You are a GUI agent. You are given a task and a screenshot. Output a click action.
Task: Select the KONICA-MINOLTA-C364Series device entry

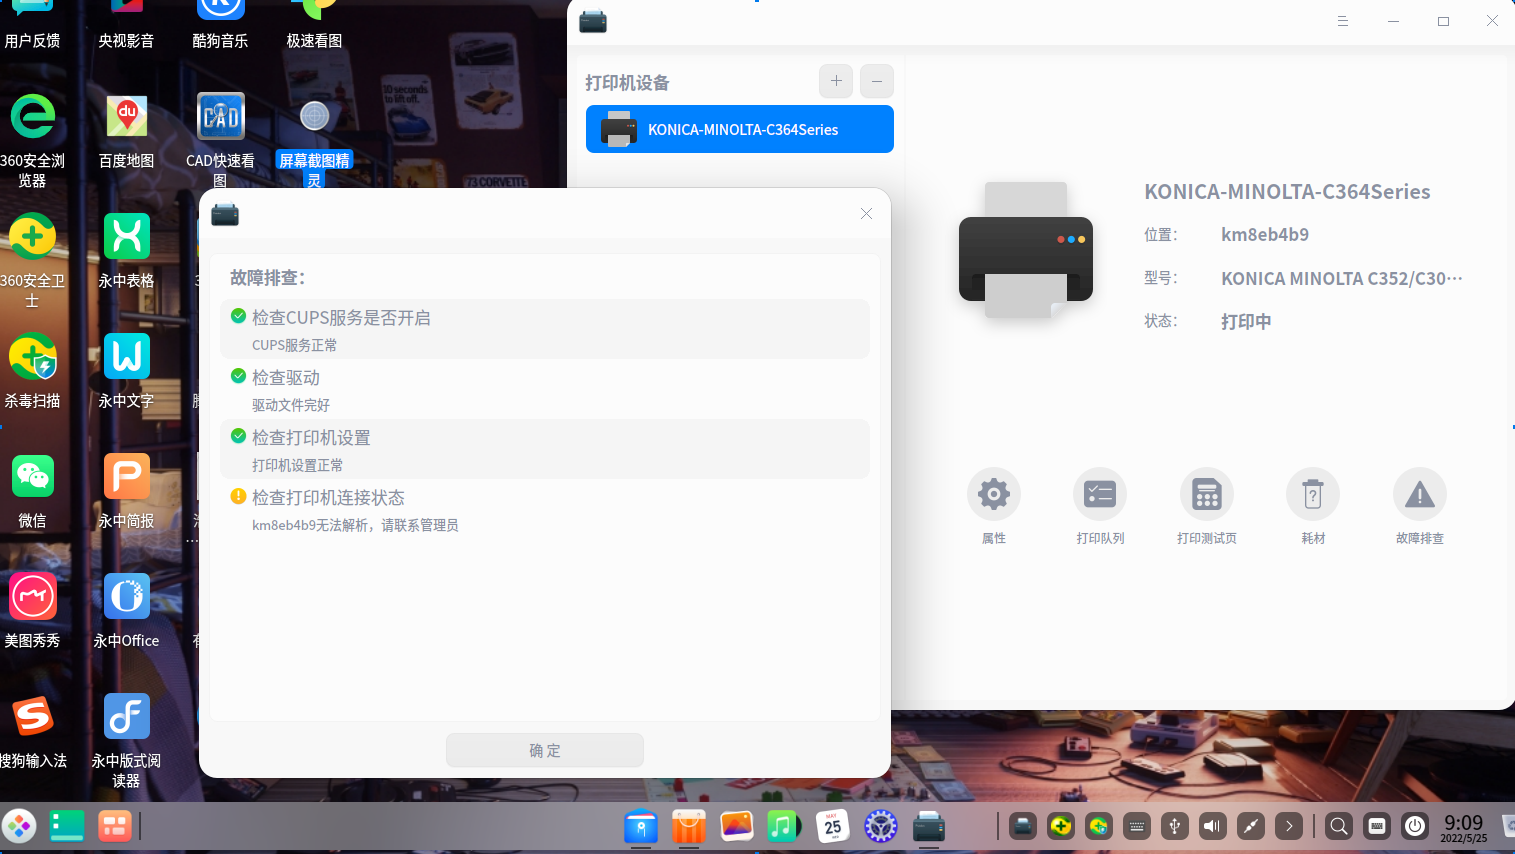[739, 129]
